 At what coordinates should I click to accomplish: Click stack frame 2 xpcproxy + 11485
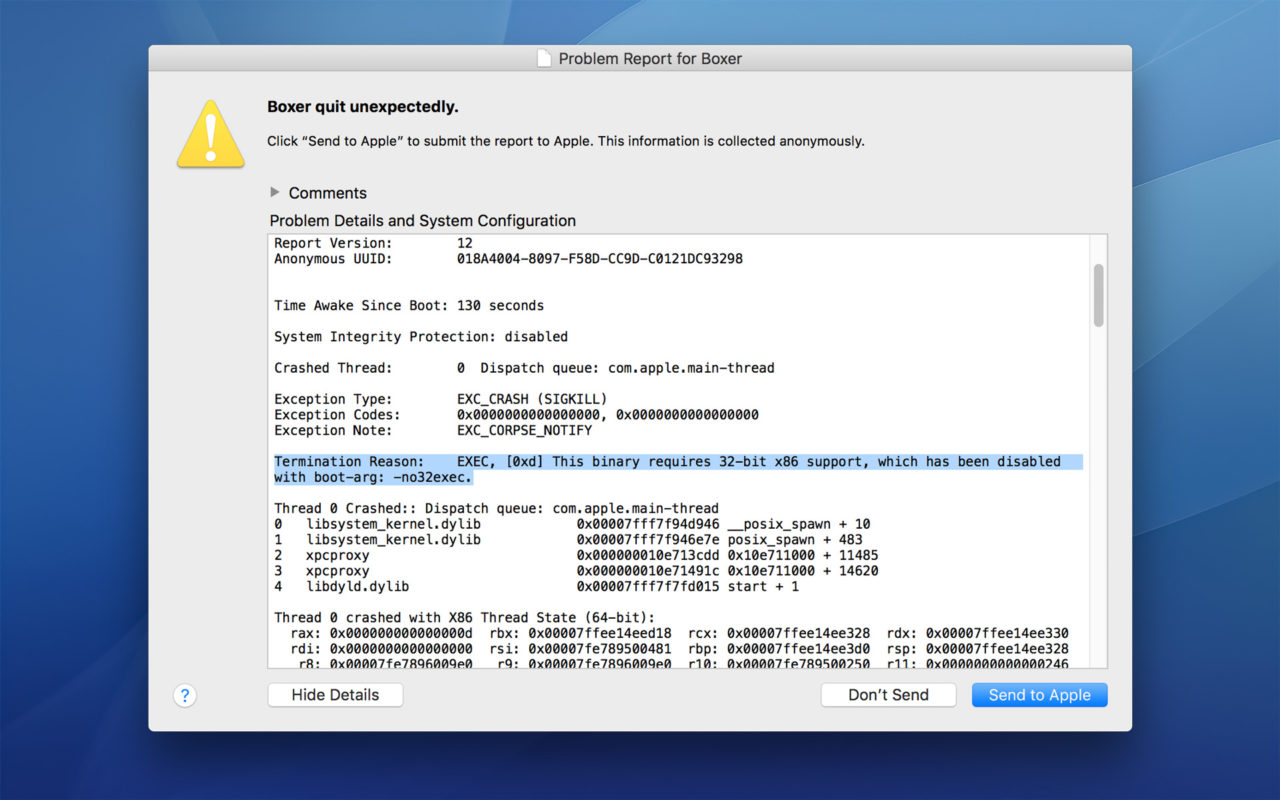click(576, 555)
